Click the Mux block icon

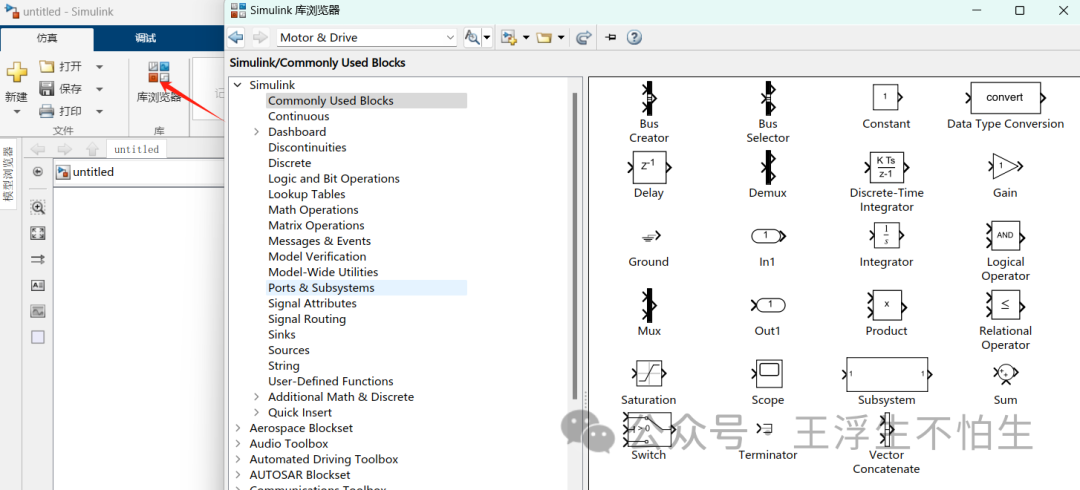pos(648,305)
